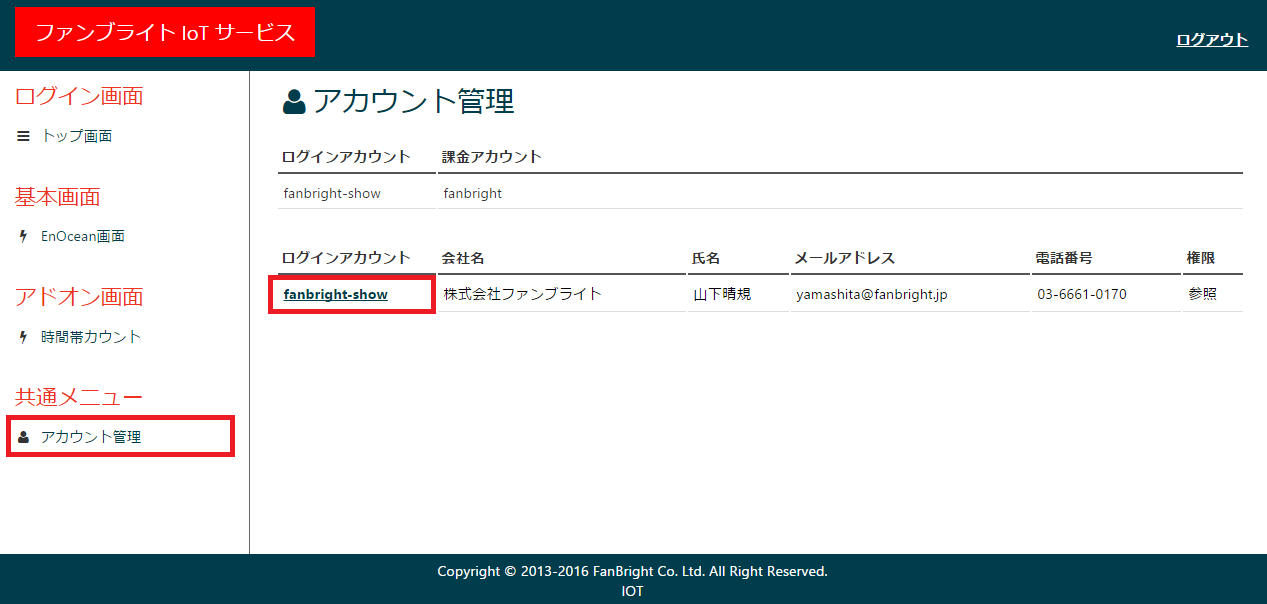Click the メールアドレス column header
This screenshot has width=1267, height=604.
[844, 258]
